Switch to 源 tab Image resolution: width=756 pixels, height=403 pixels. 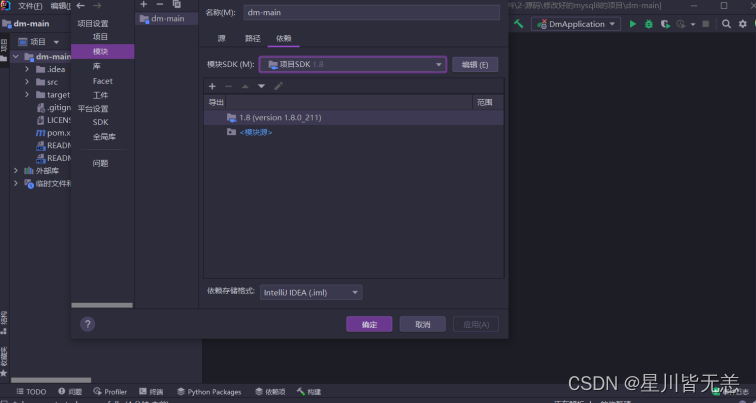221,39
